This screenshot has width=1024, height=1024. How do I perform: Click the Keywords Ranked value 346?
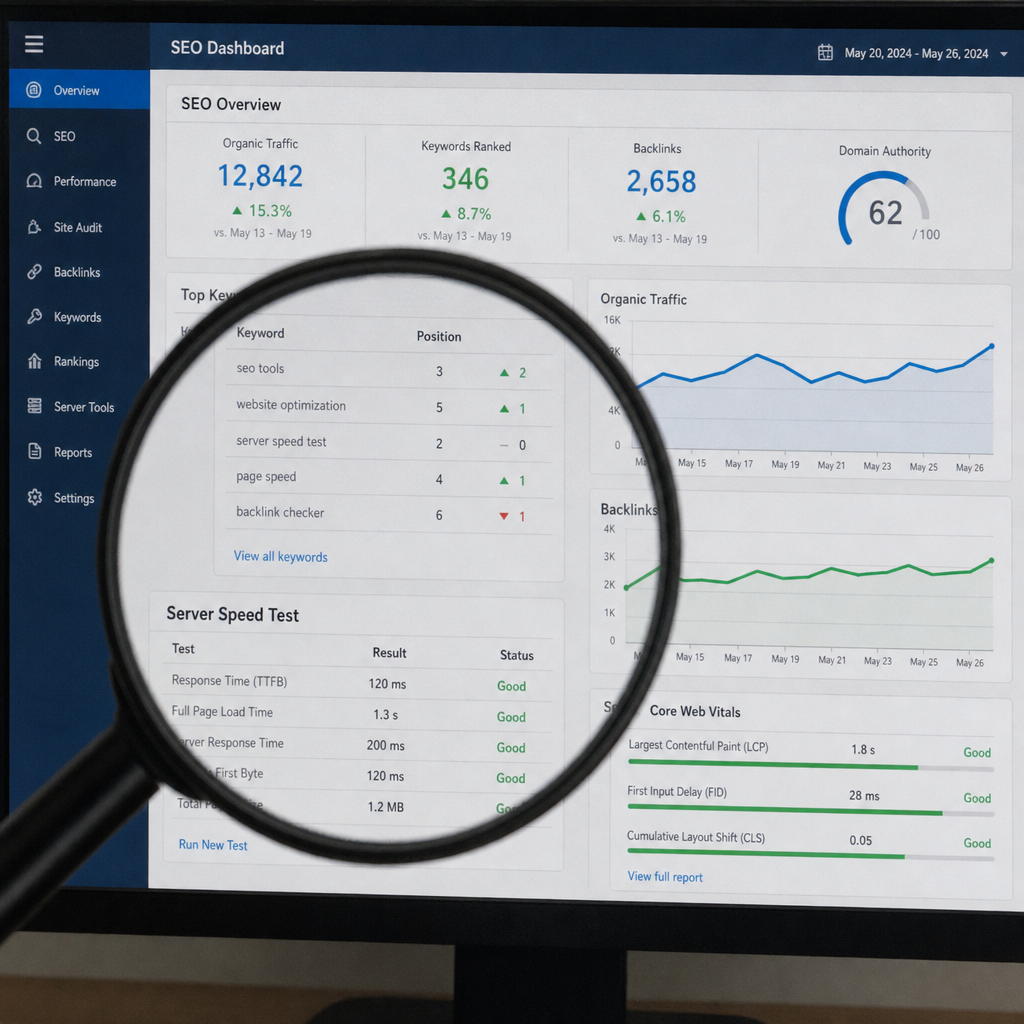coord(465,179)
